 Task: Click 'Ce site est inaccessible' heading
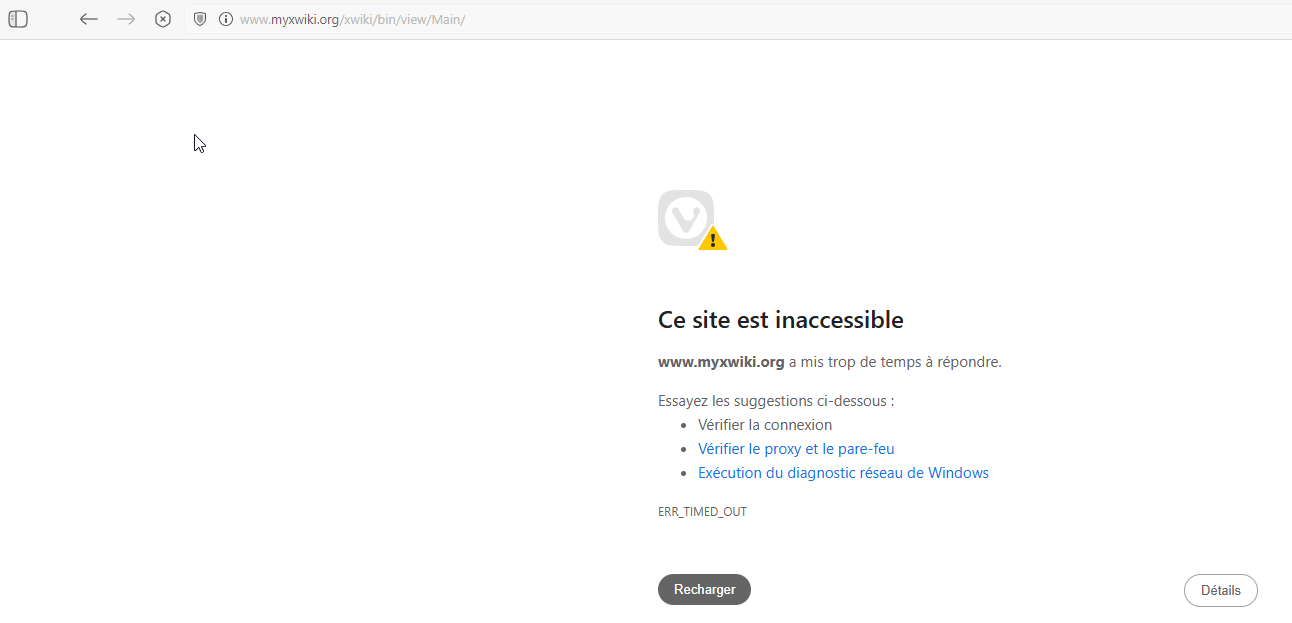tap(781, 320)
